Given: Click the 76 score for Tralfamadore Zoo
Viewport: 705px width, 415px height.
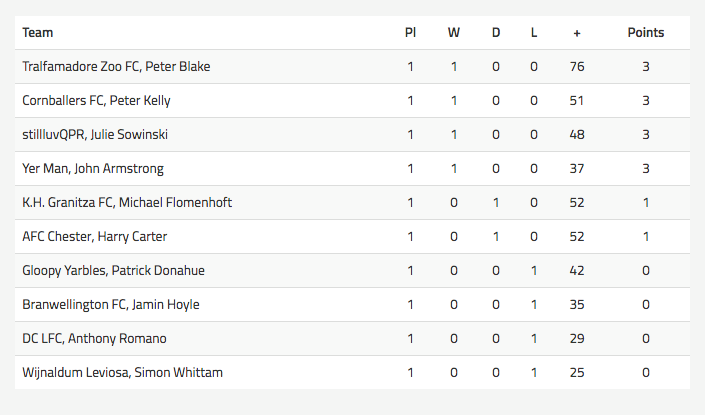Looking at the screenshot, I should pos(577,67).
